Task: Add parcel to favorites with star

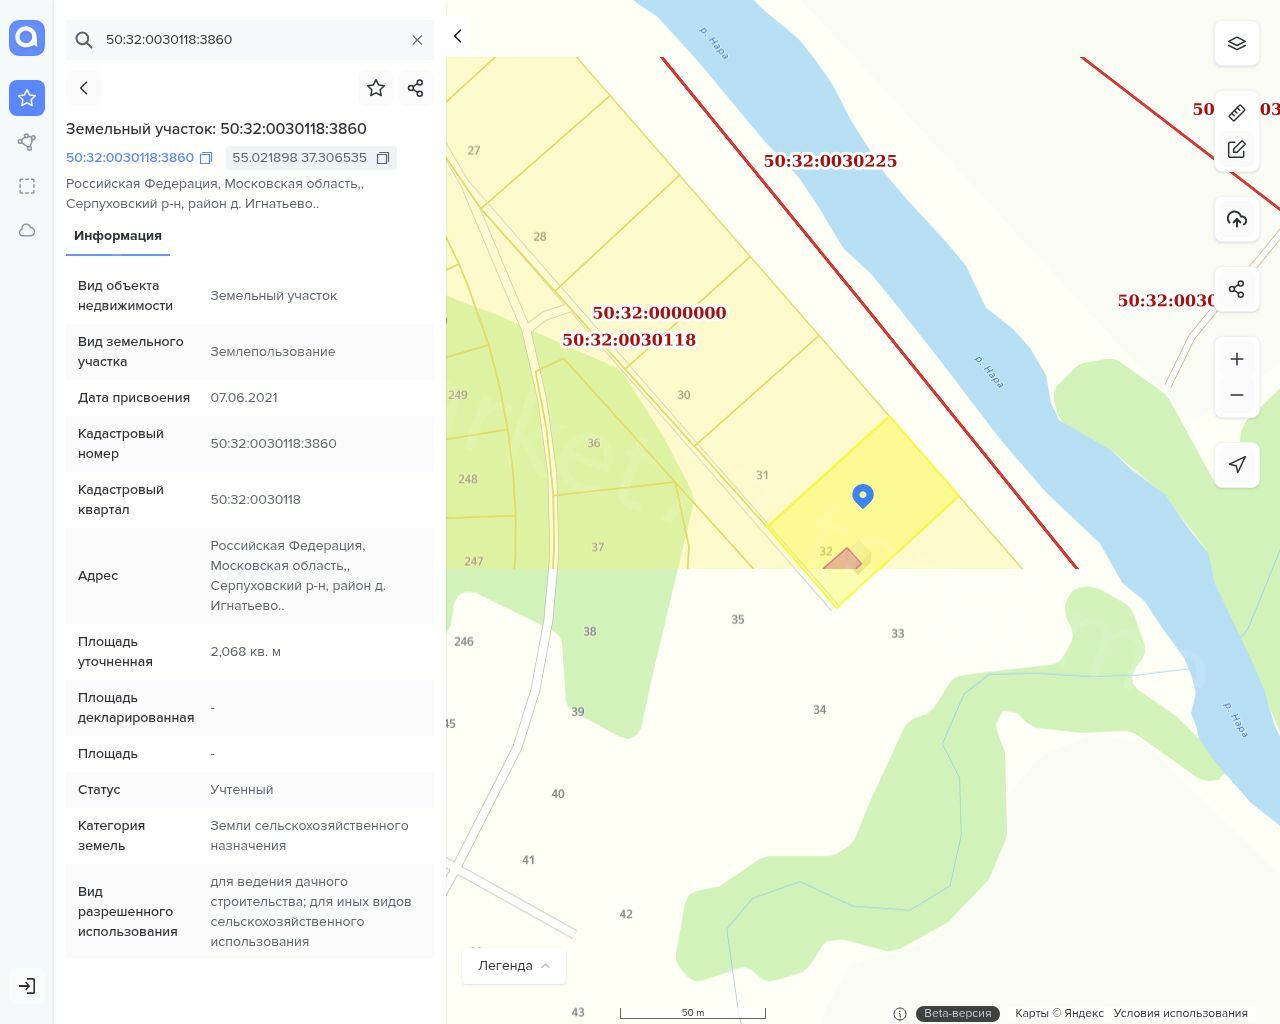Action: click(376, 88)
